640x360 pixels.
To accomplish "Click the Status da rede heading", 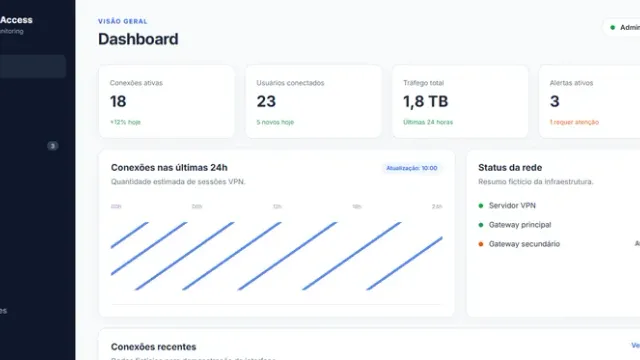I will pos(510,168).
